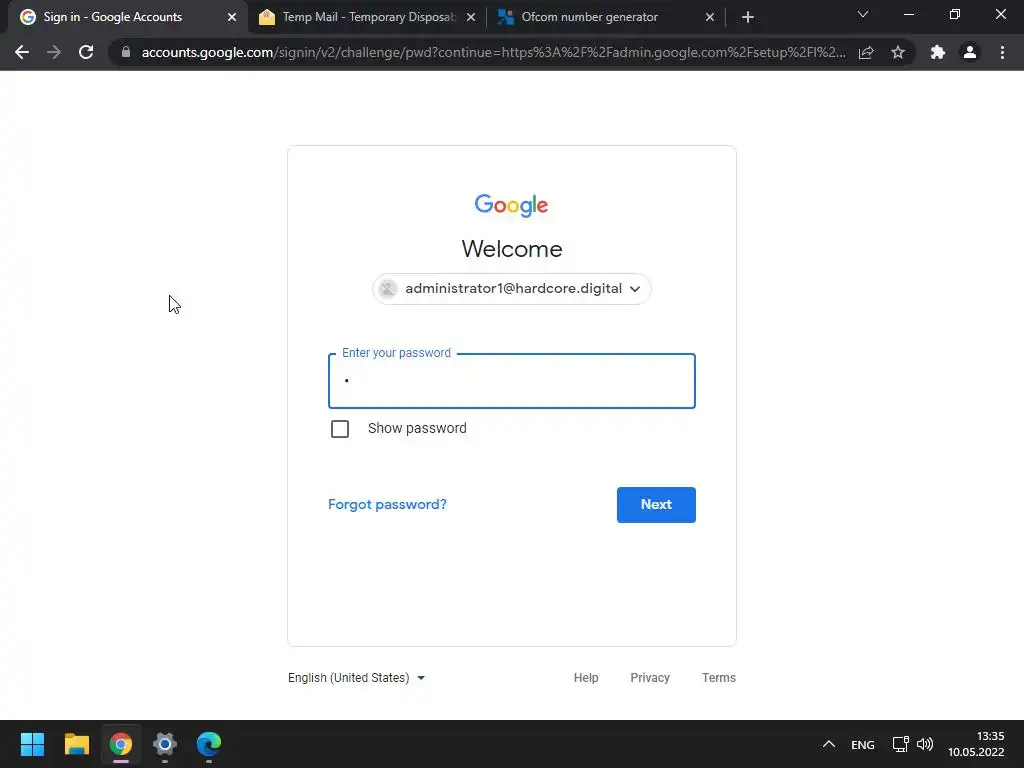Reload the Google sign-in page

point(86,52)
